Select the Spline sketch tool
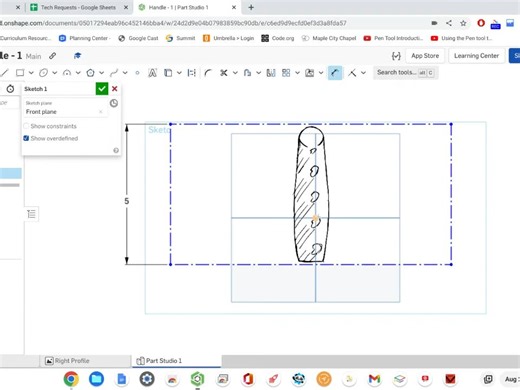This screenshot has width=520, height=390. 114,73
